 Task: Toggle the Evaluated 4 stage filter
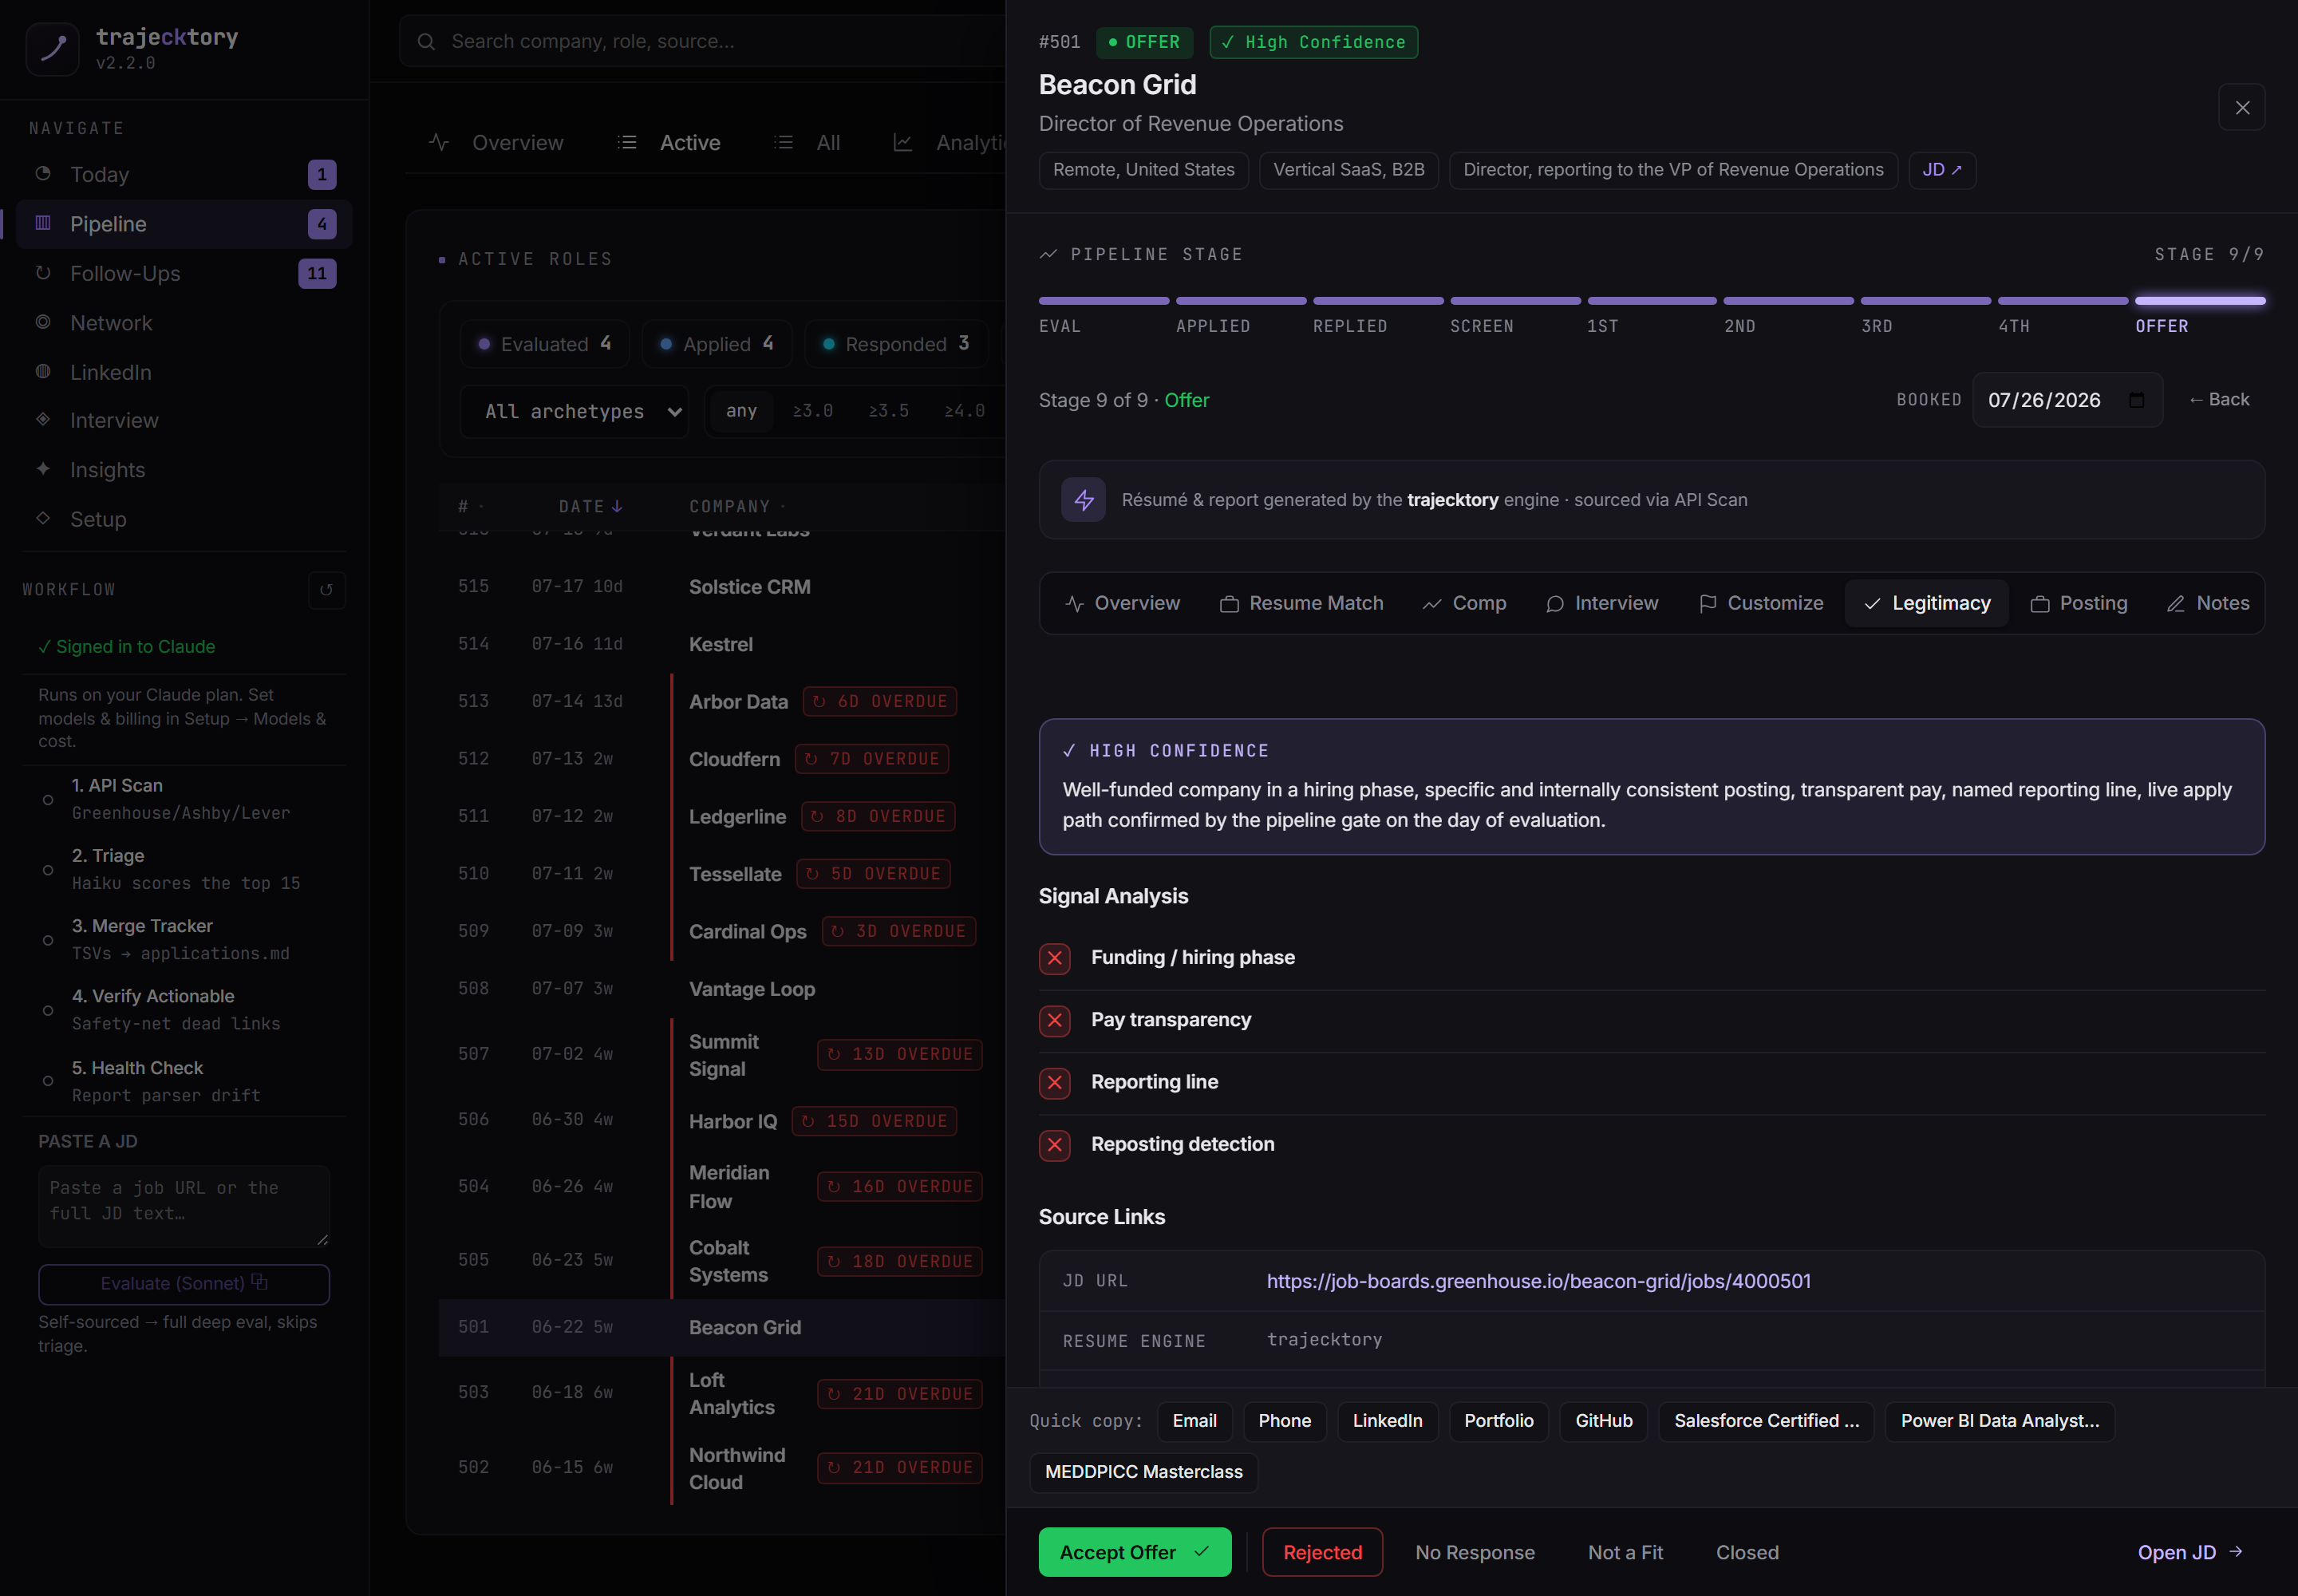[x=545, y=344]
